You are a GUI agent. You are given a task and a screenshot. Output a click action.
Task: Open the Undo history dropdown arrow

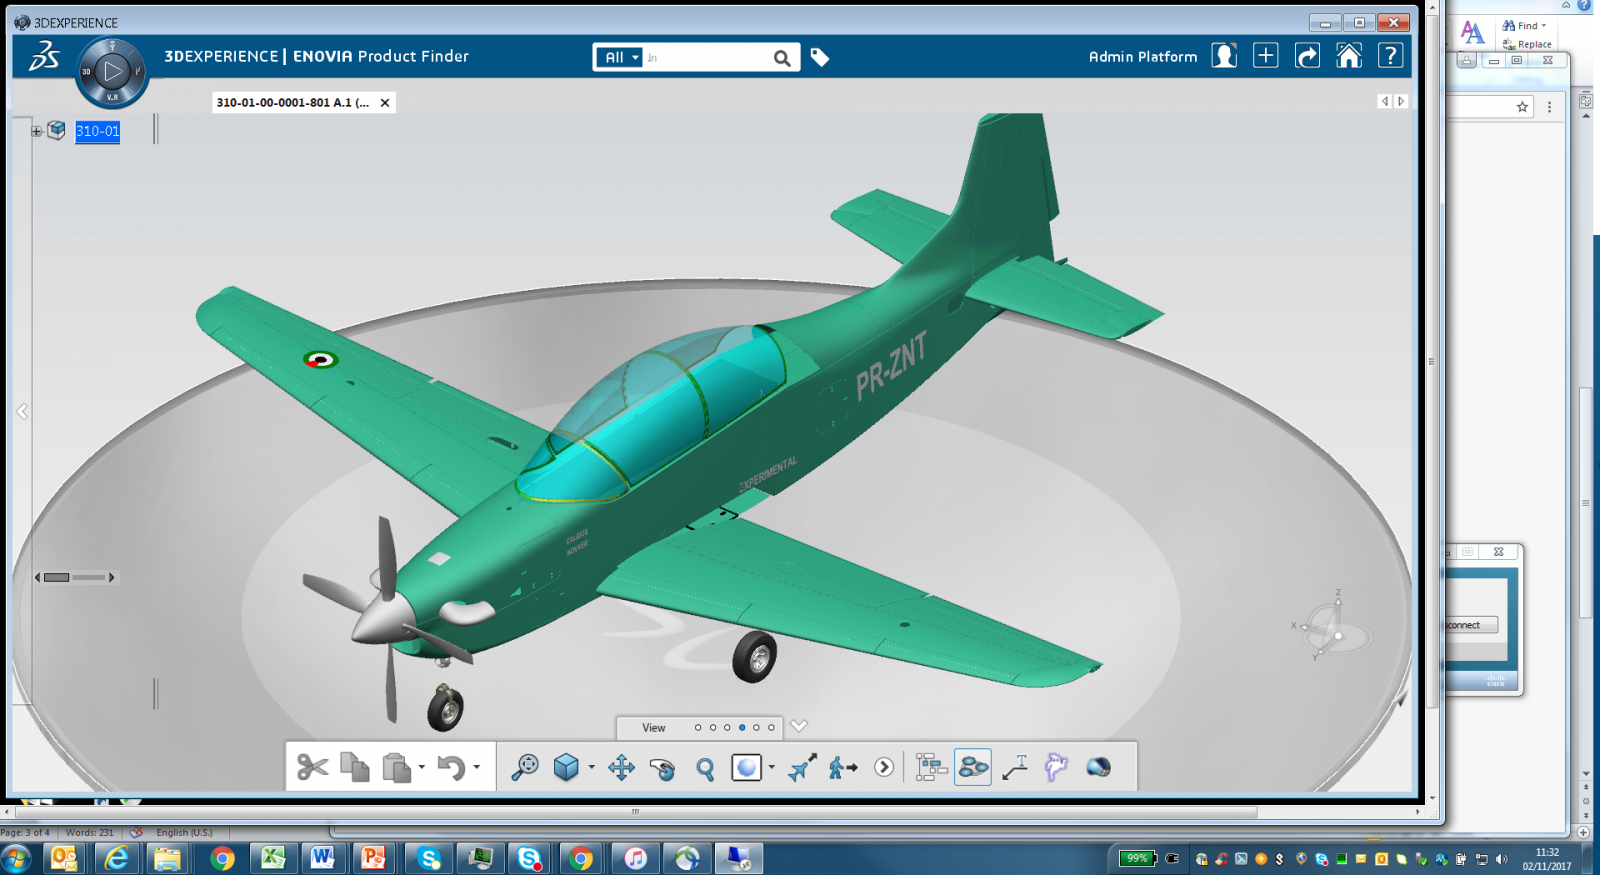477,767
